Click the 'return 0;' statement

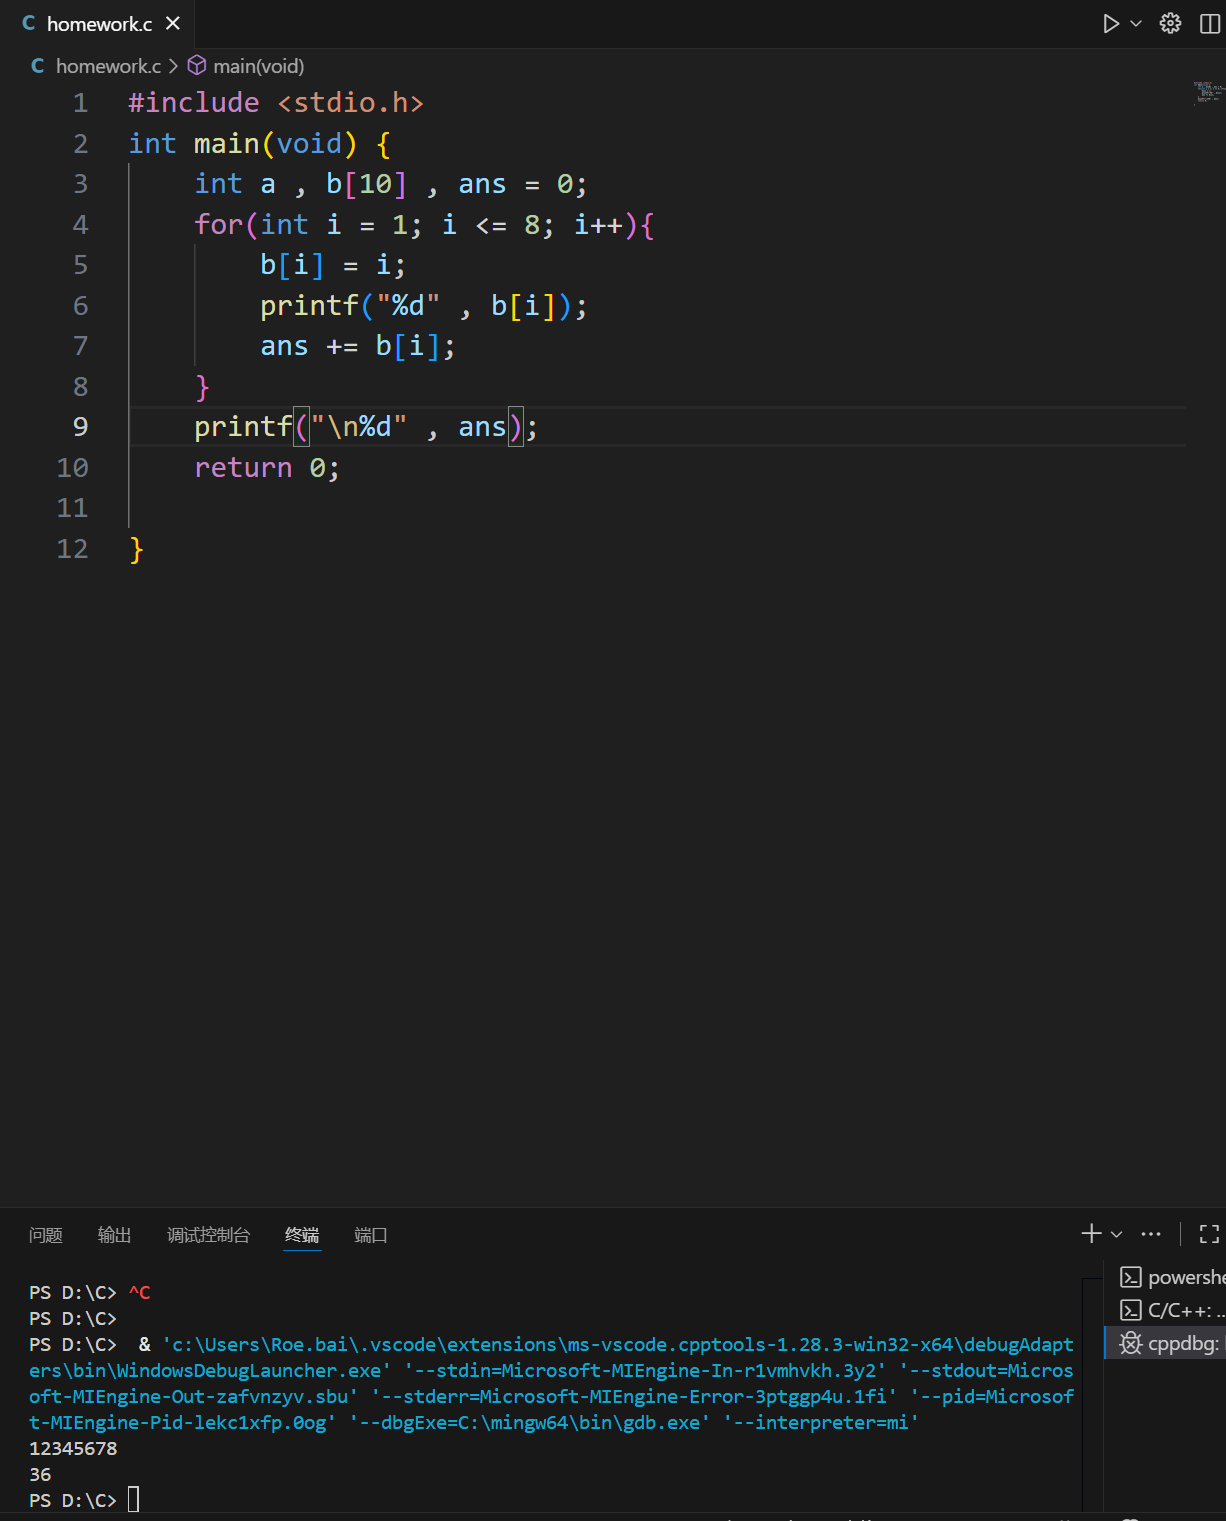tap(267, 468)
